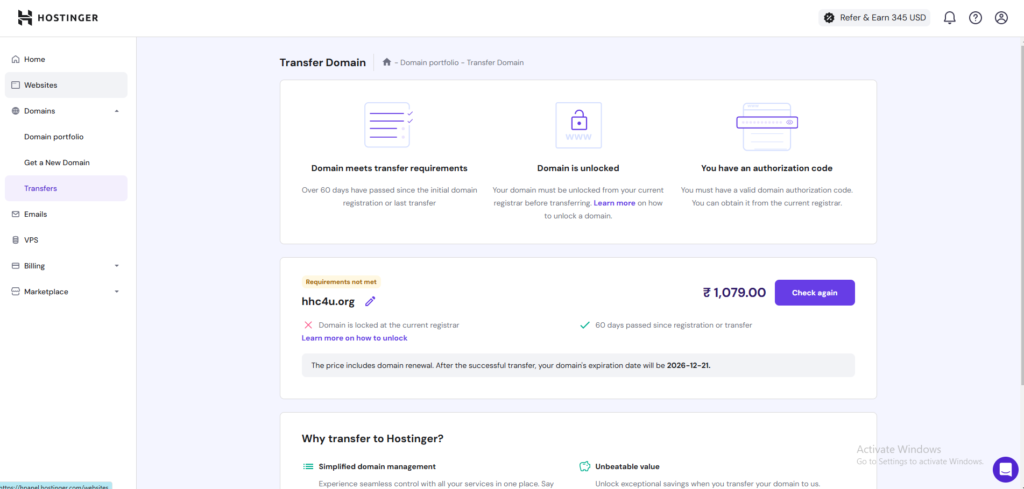Click Refer & Earn 345 USD button
The height and width of the screenshot is (489, 1024).
pos(874,18)
